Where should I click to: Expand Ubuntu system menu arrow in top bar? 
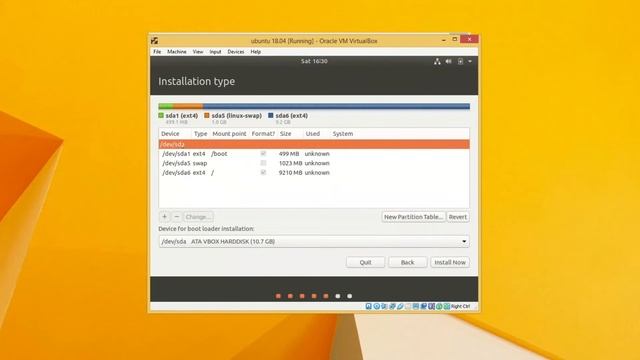tap(470, 61)
